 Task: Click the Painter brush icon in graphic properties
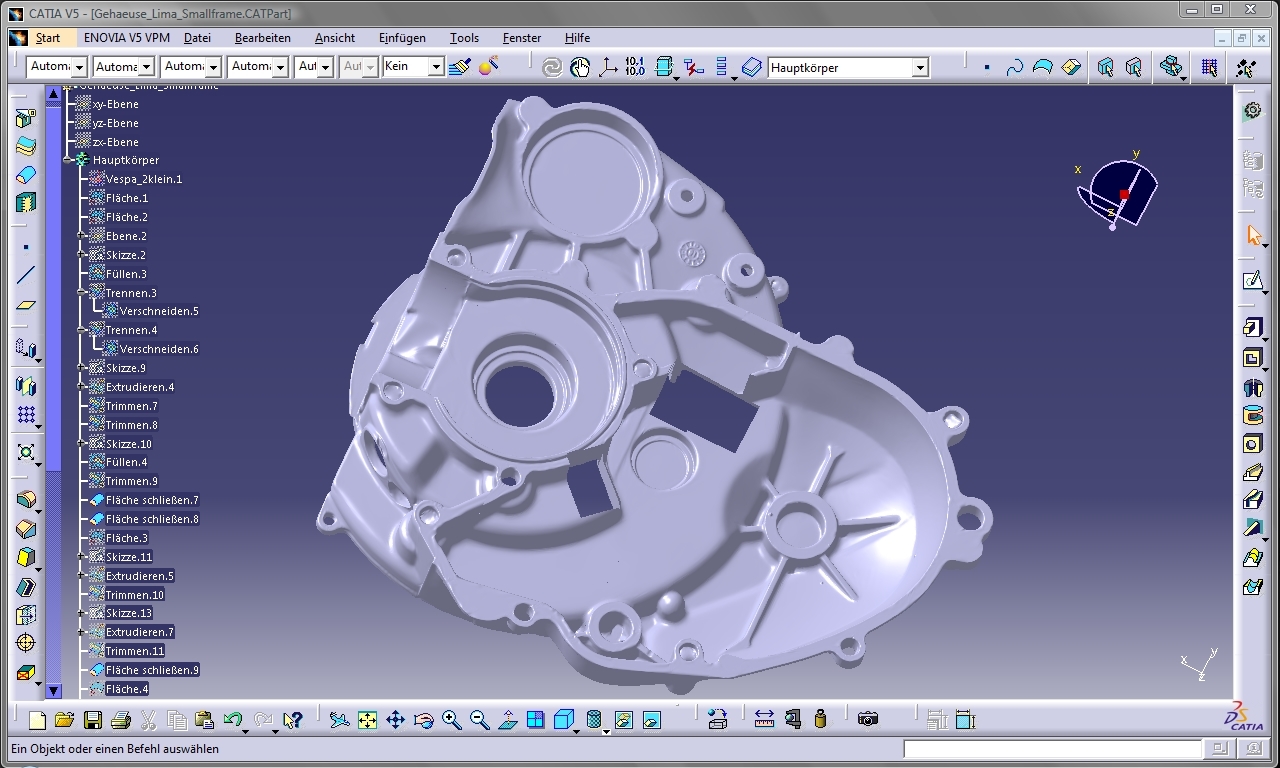tap(459, 67)
